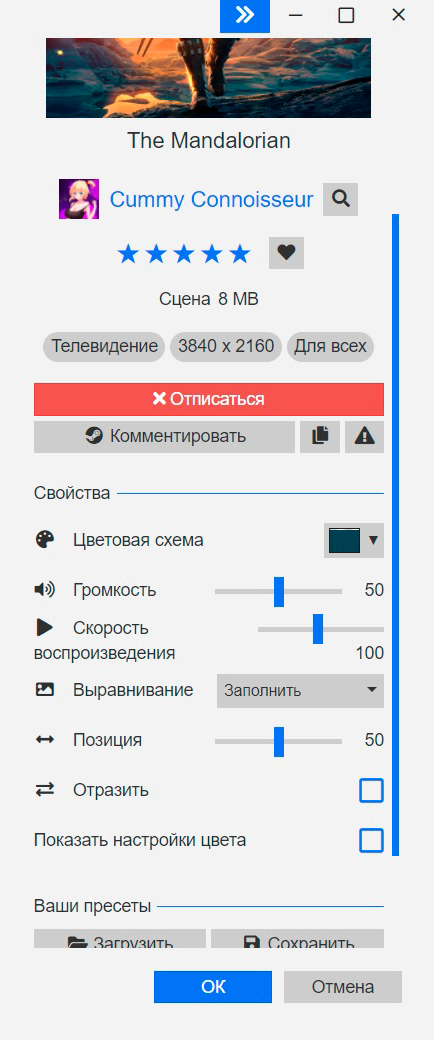Rate wallpaper with the fifth star

pos(240,253)
